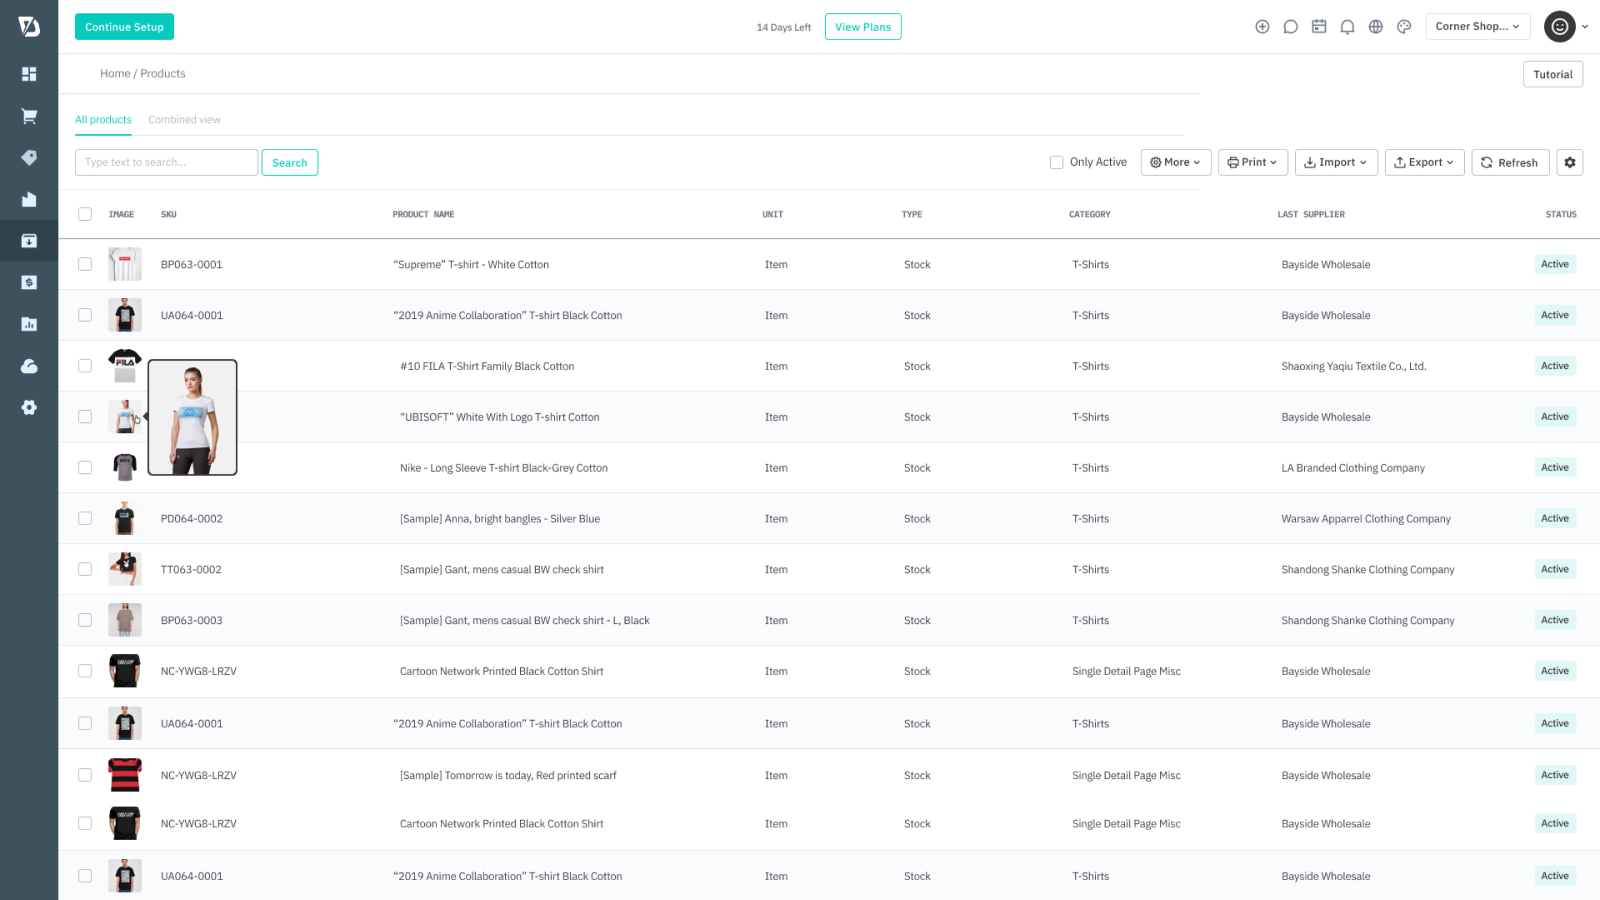Select supplier LA Branded Clothing Company
Screen dimensions: 1600x900
(1353, 468)
